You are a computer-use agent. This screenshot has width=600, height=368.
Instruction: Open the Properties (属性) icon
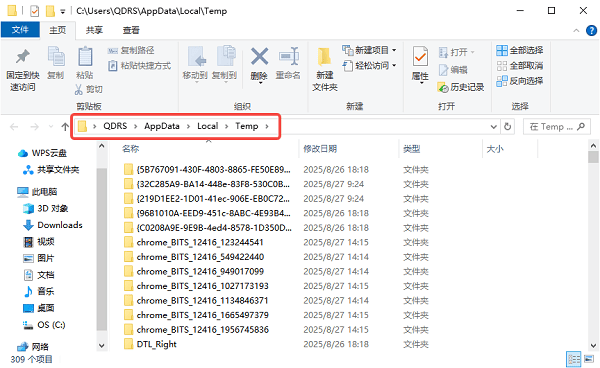(420, 57)
